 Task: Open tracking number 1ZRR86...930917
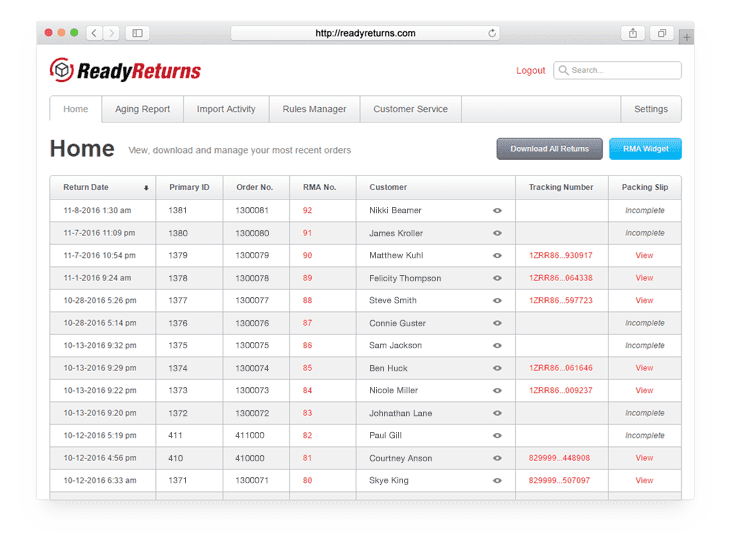[561, 255]
